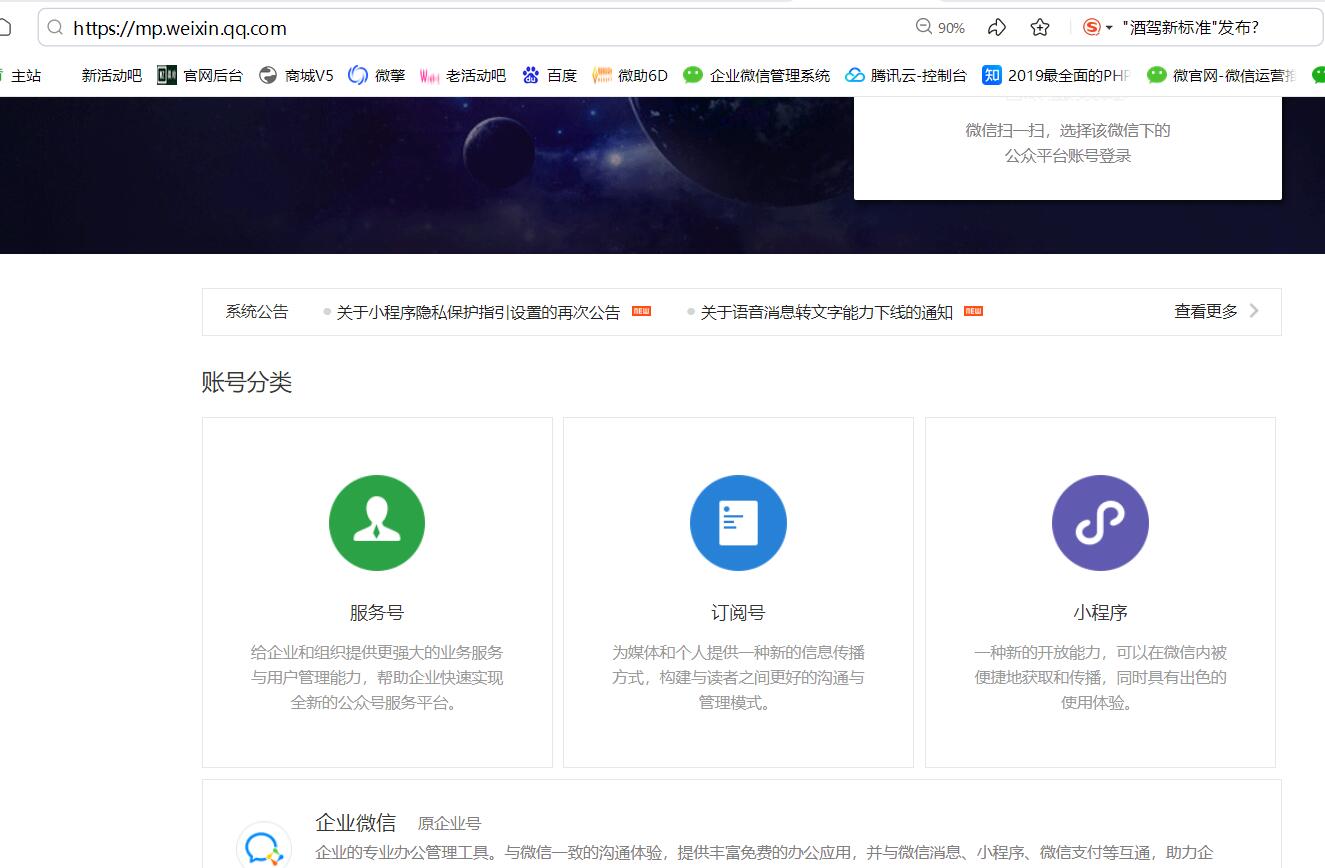
Task: Open 关于语音消息转文字能力下线的通知 announcement
Action: 826,312
